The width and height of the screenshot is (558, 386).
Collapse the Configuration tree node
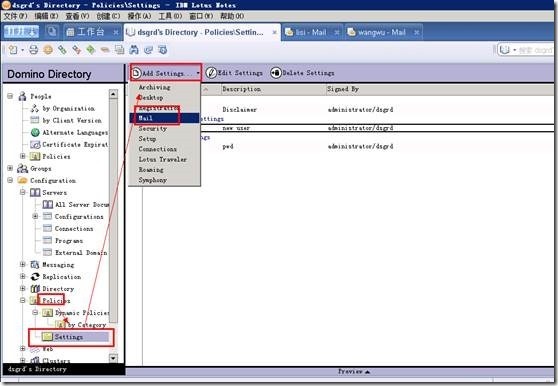tap(10, 180)
